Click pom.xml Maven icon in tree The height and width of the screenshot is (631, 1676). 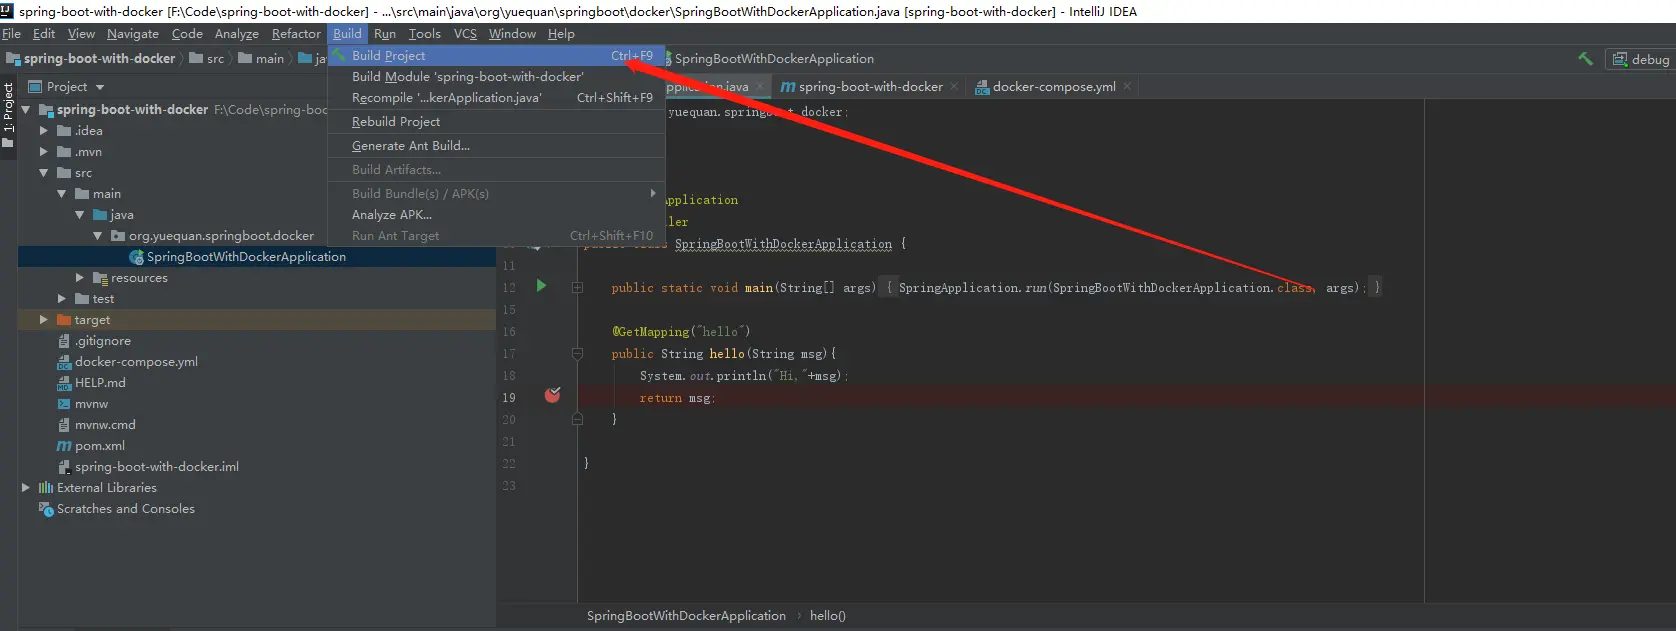(64, 446)
